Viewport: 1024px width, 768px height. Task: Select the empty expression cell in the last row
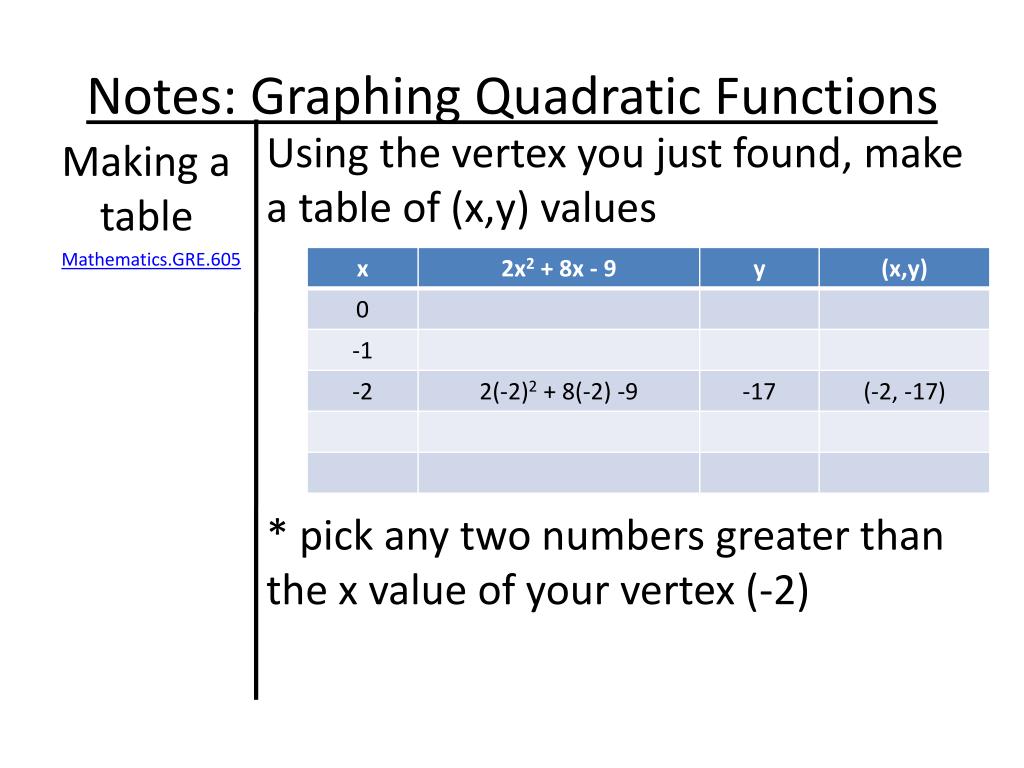pyautogui.click(x=558, y=472)
